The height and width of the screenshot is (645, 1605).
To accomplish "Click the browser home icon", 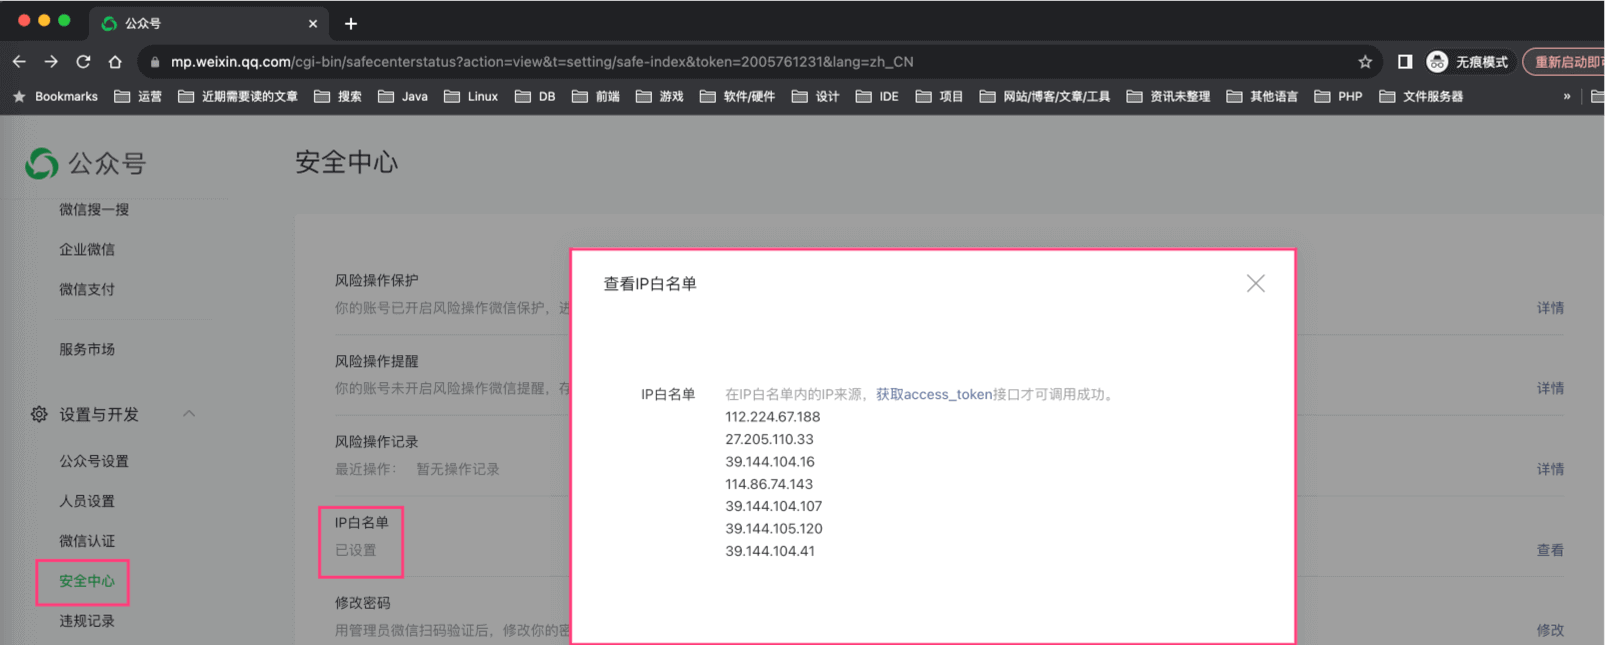I will click(x=115, y=62).
